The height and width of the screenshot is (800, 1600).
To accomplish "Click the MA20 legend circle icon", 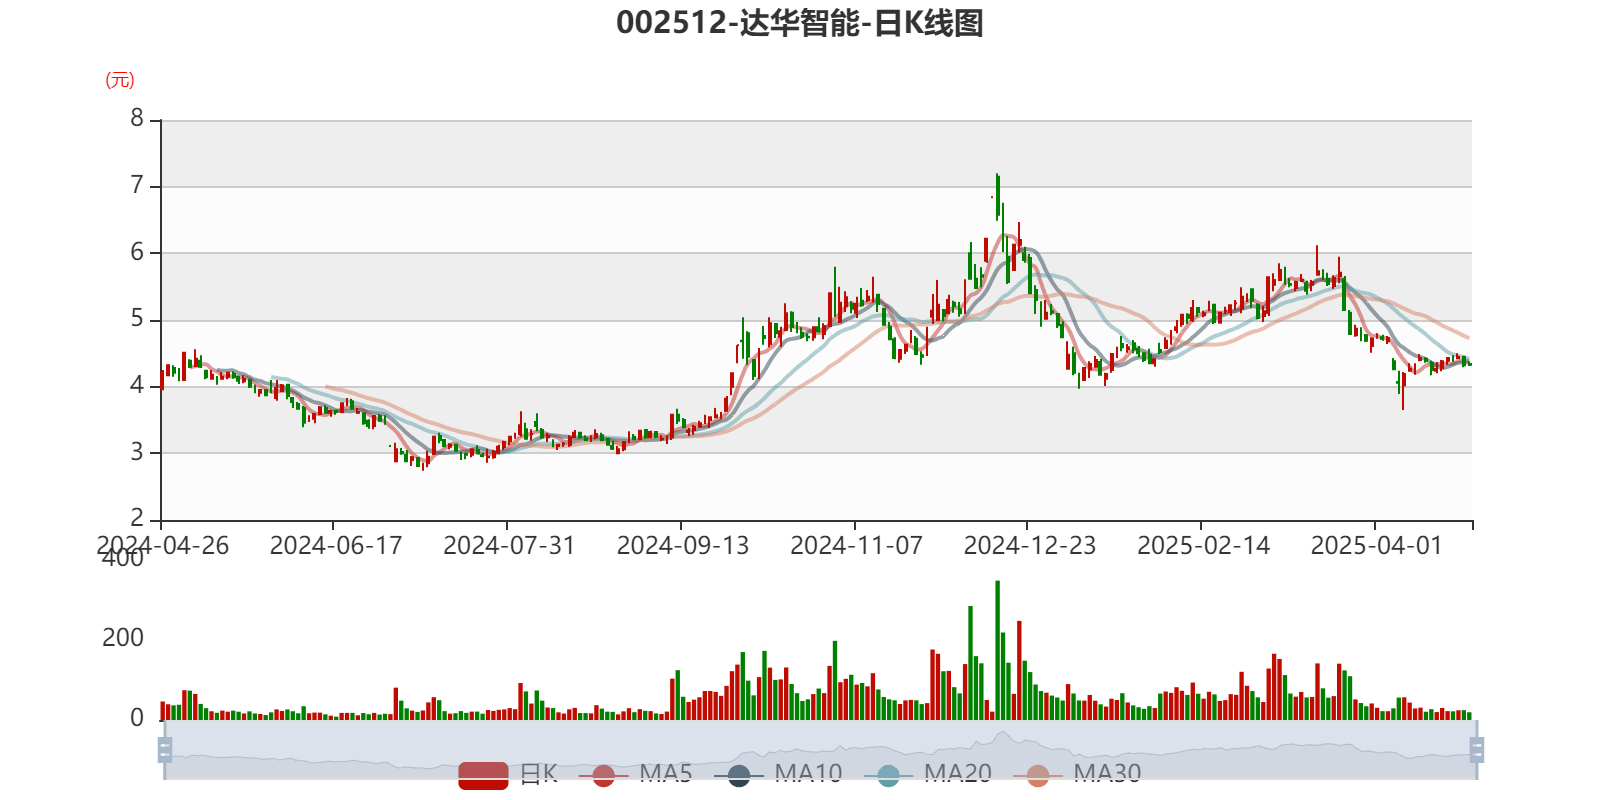I will pos(888,775).
